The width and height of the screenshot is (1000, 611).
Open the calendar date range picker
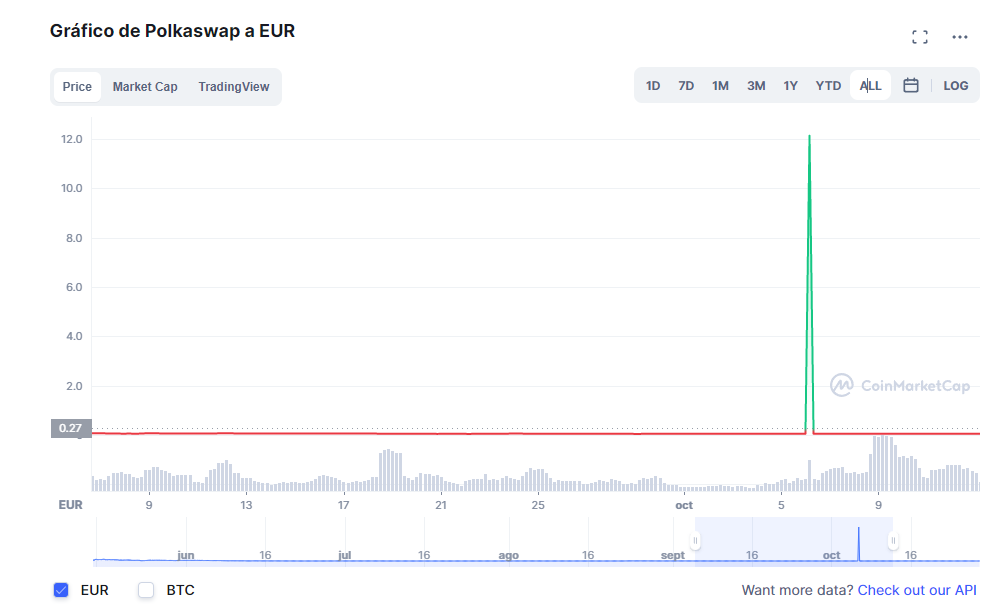(x=911, y=86)
